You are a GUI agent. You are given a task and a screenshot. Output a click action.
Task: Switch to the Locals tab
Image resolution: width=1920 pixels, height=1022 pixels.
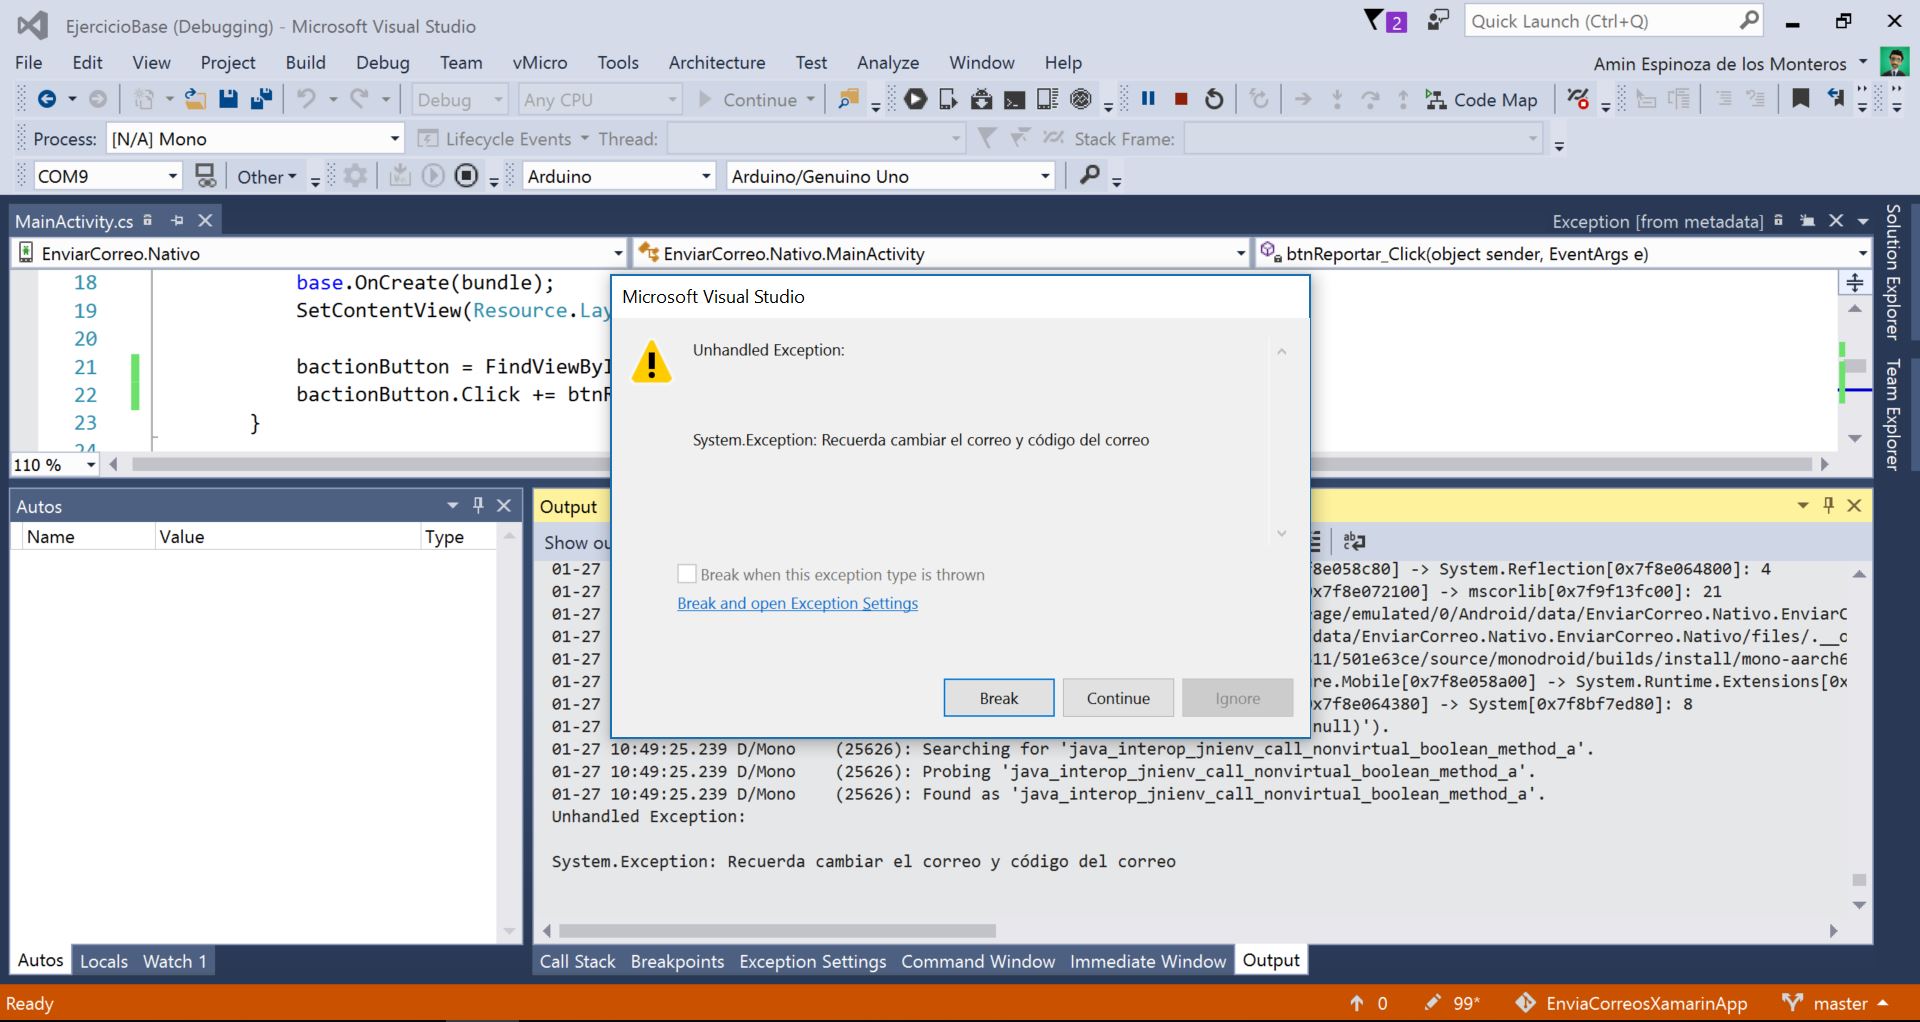point(104,961)
